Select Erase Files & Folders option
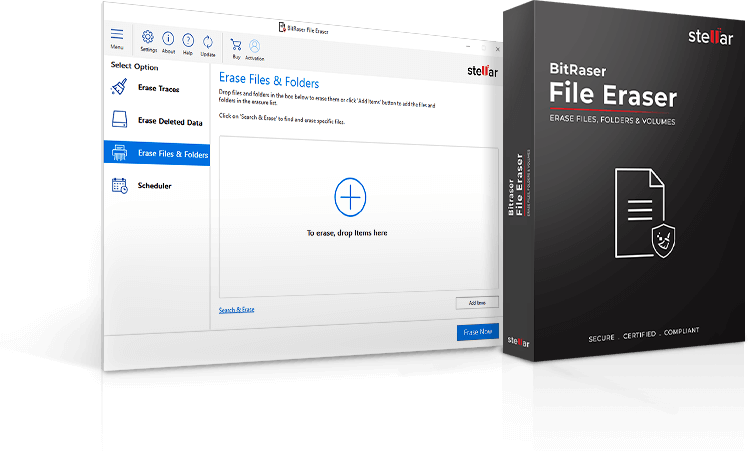This screenshot has height=451, width=748. click(x=157, y=153)
